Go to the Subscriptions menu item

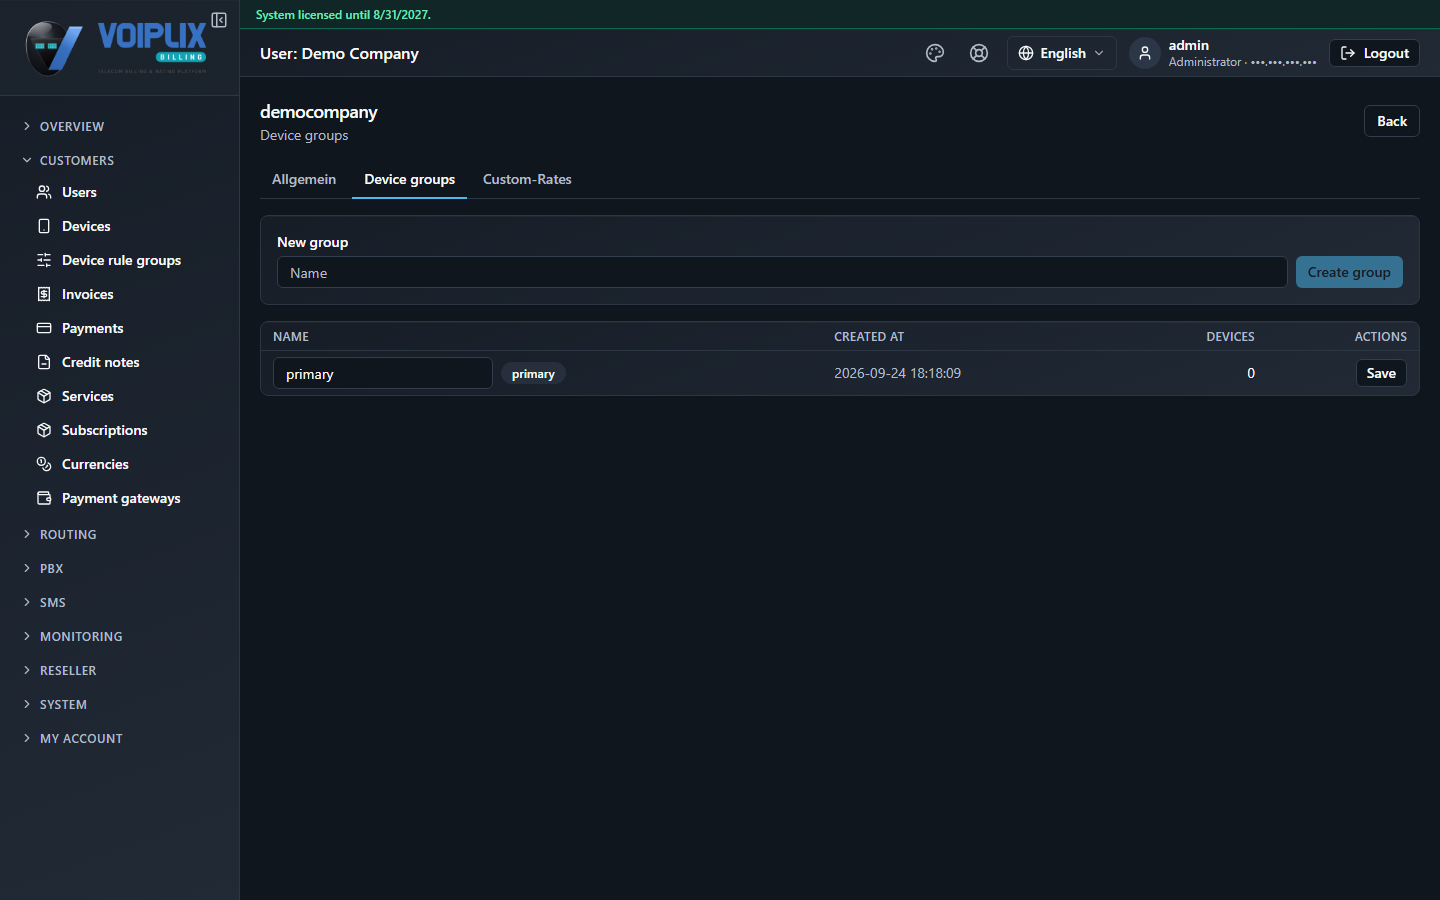[x=104, y=430]
